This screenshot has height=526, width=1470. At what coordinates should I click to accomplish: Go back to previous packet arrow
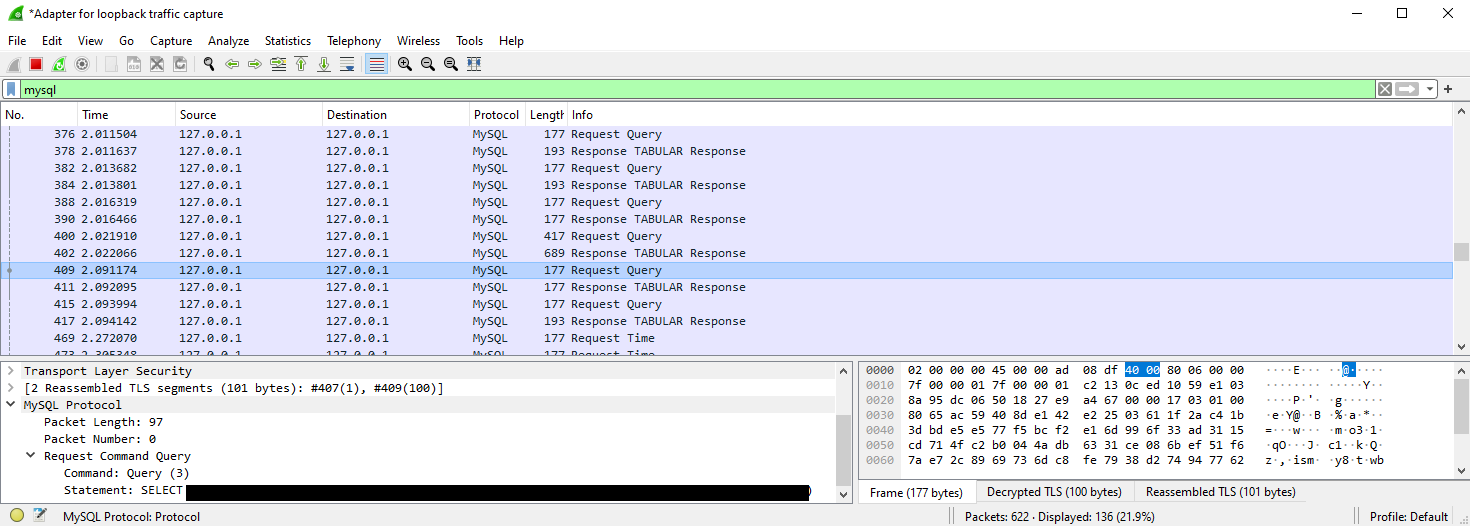tap(232, 64)
